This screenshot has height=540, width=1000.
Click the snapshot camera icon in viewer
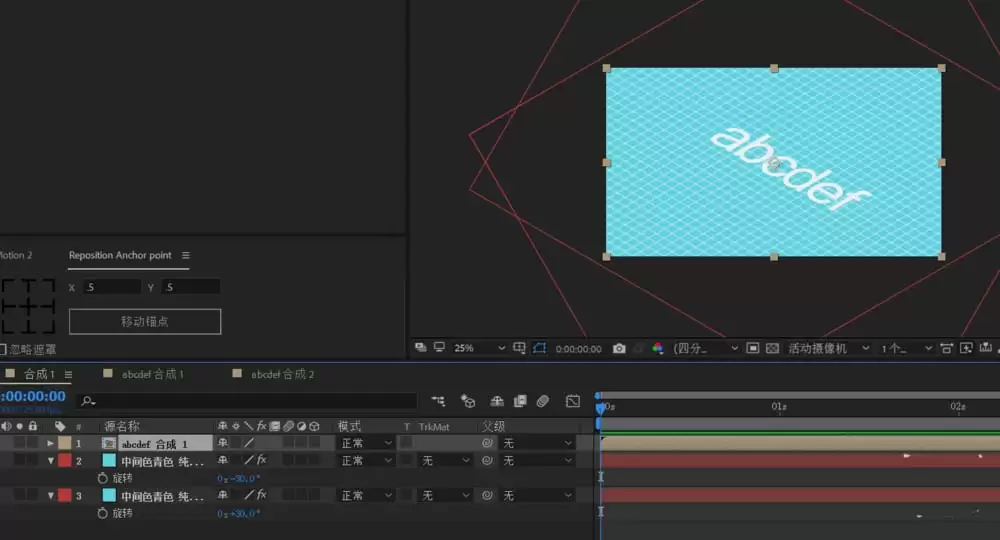click(619, 348)
